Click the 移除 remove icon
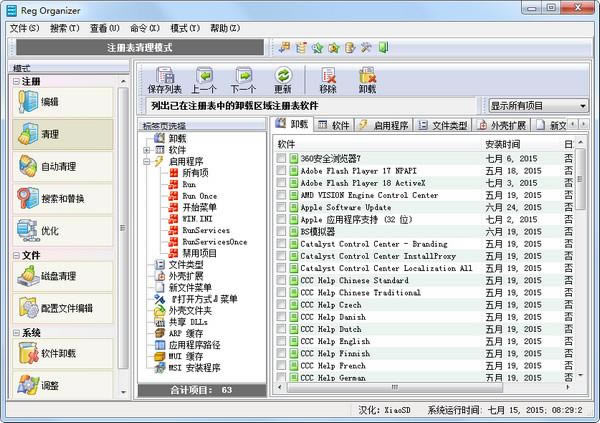This screenshot has height=423, width=600. [328, 80]
